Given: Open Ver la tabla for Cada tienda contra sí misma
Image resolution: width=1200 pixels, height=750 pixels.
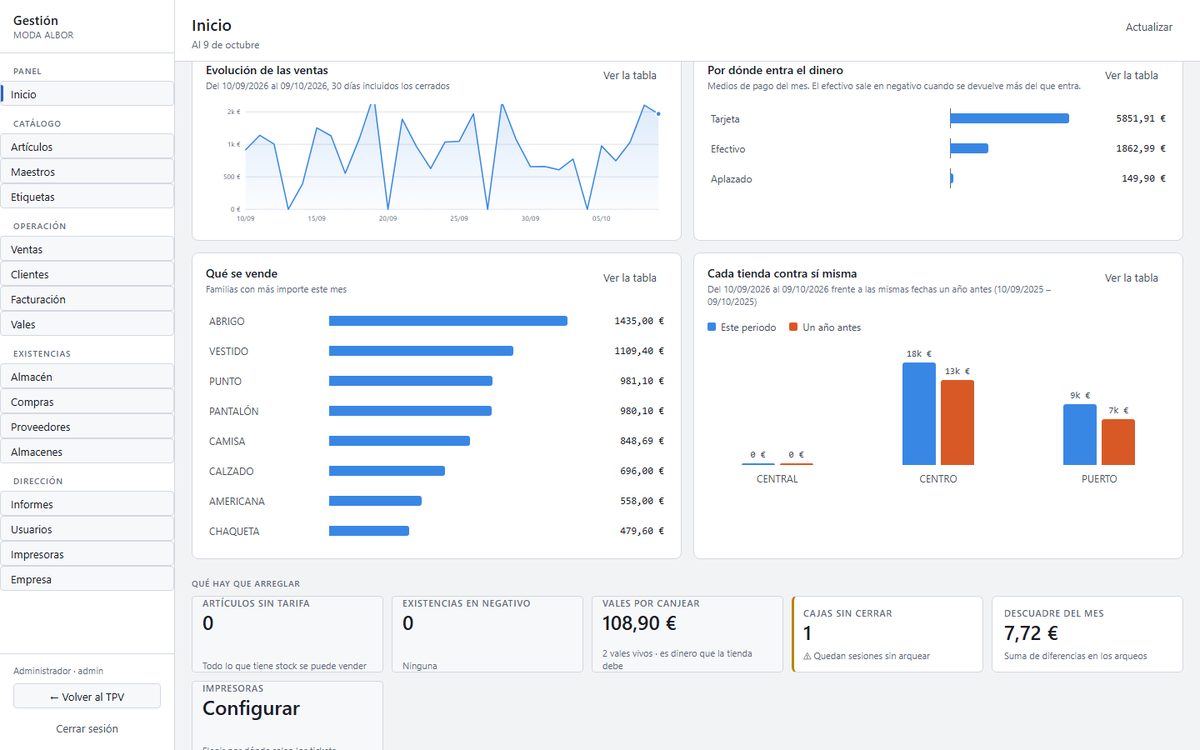Looking at the screenshot, I should [1132, 278].
